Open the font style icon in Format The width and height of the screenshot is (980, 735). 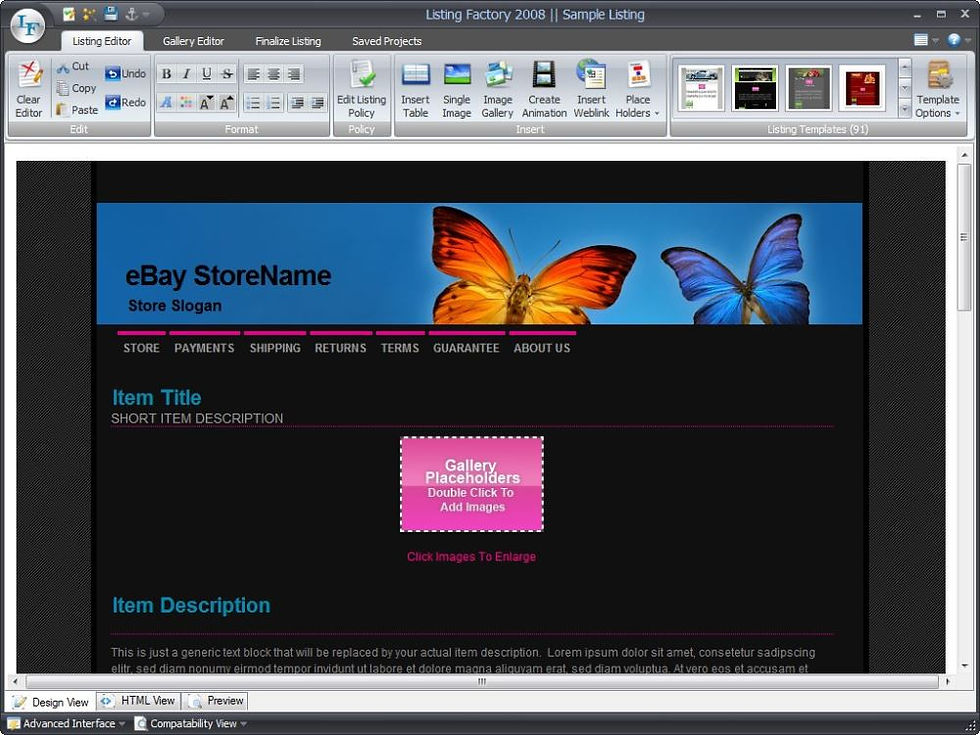tap(166, 102)
